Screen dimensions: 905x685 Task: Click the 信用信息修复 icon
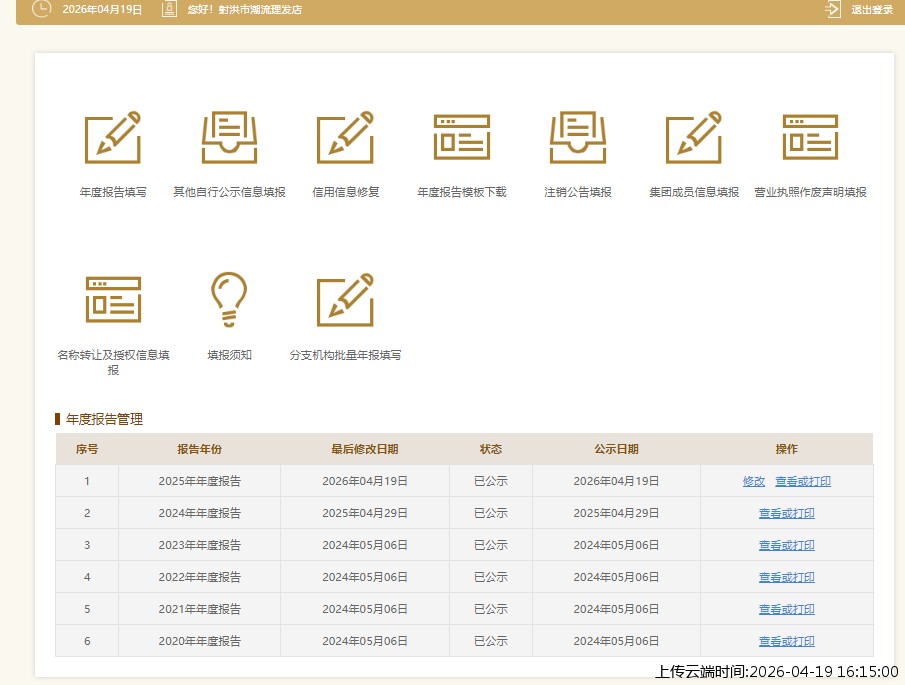click(x=345, y=138)
